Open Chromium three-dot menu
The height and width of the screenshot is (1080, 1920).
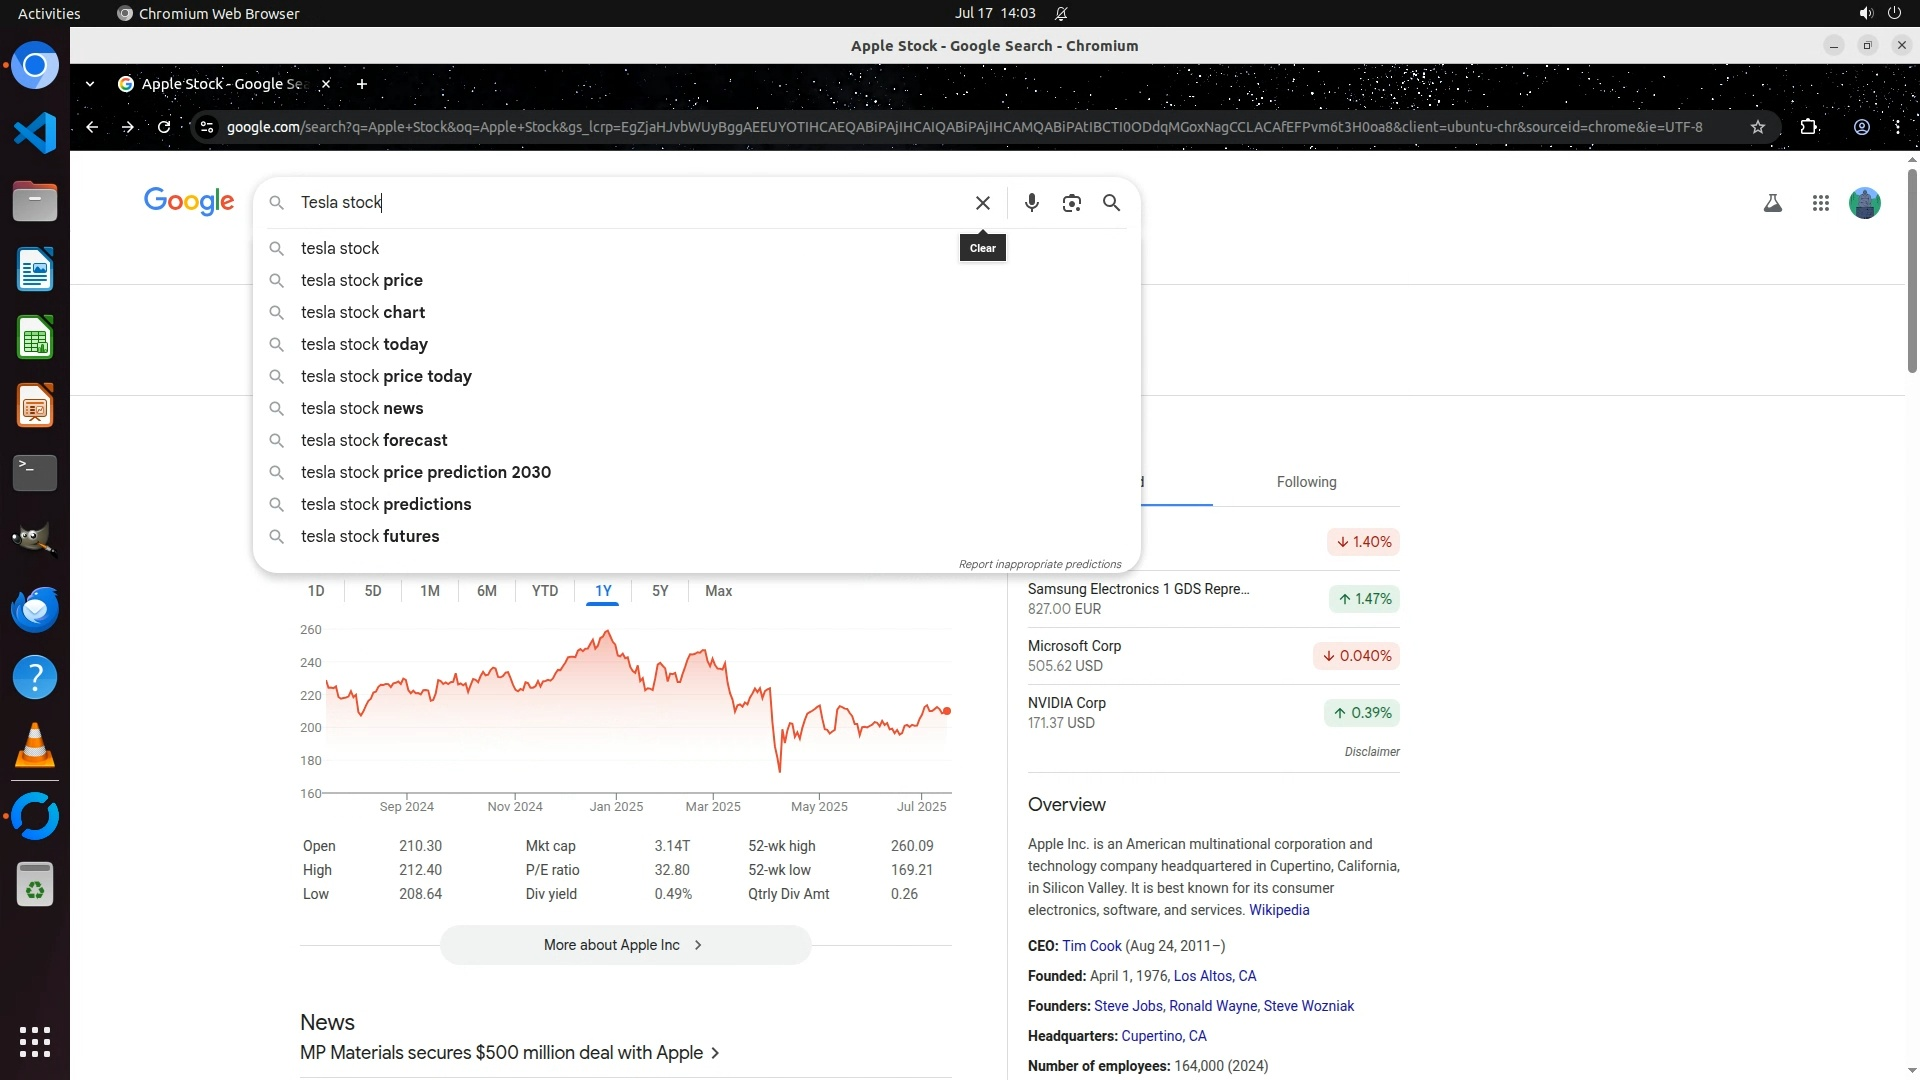coord(1897,127)
